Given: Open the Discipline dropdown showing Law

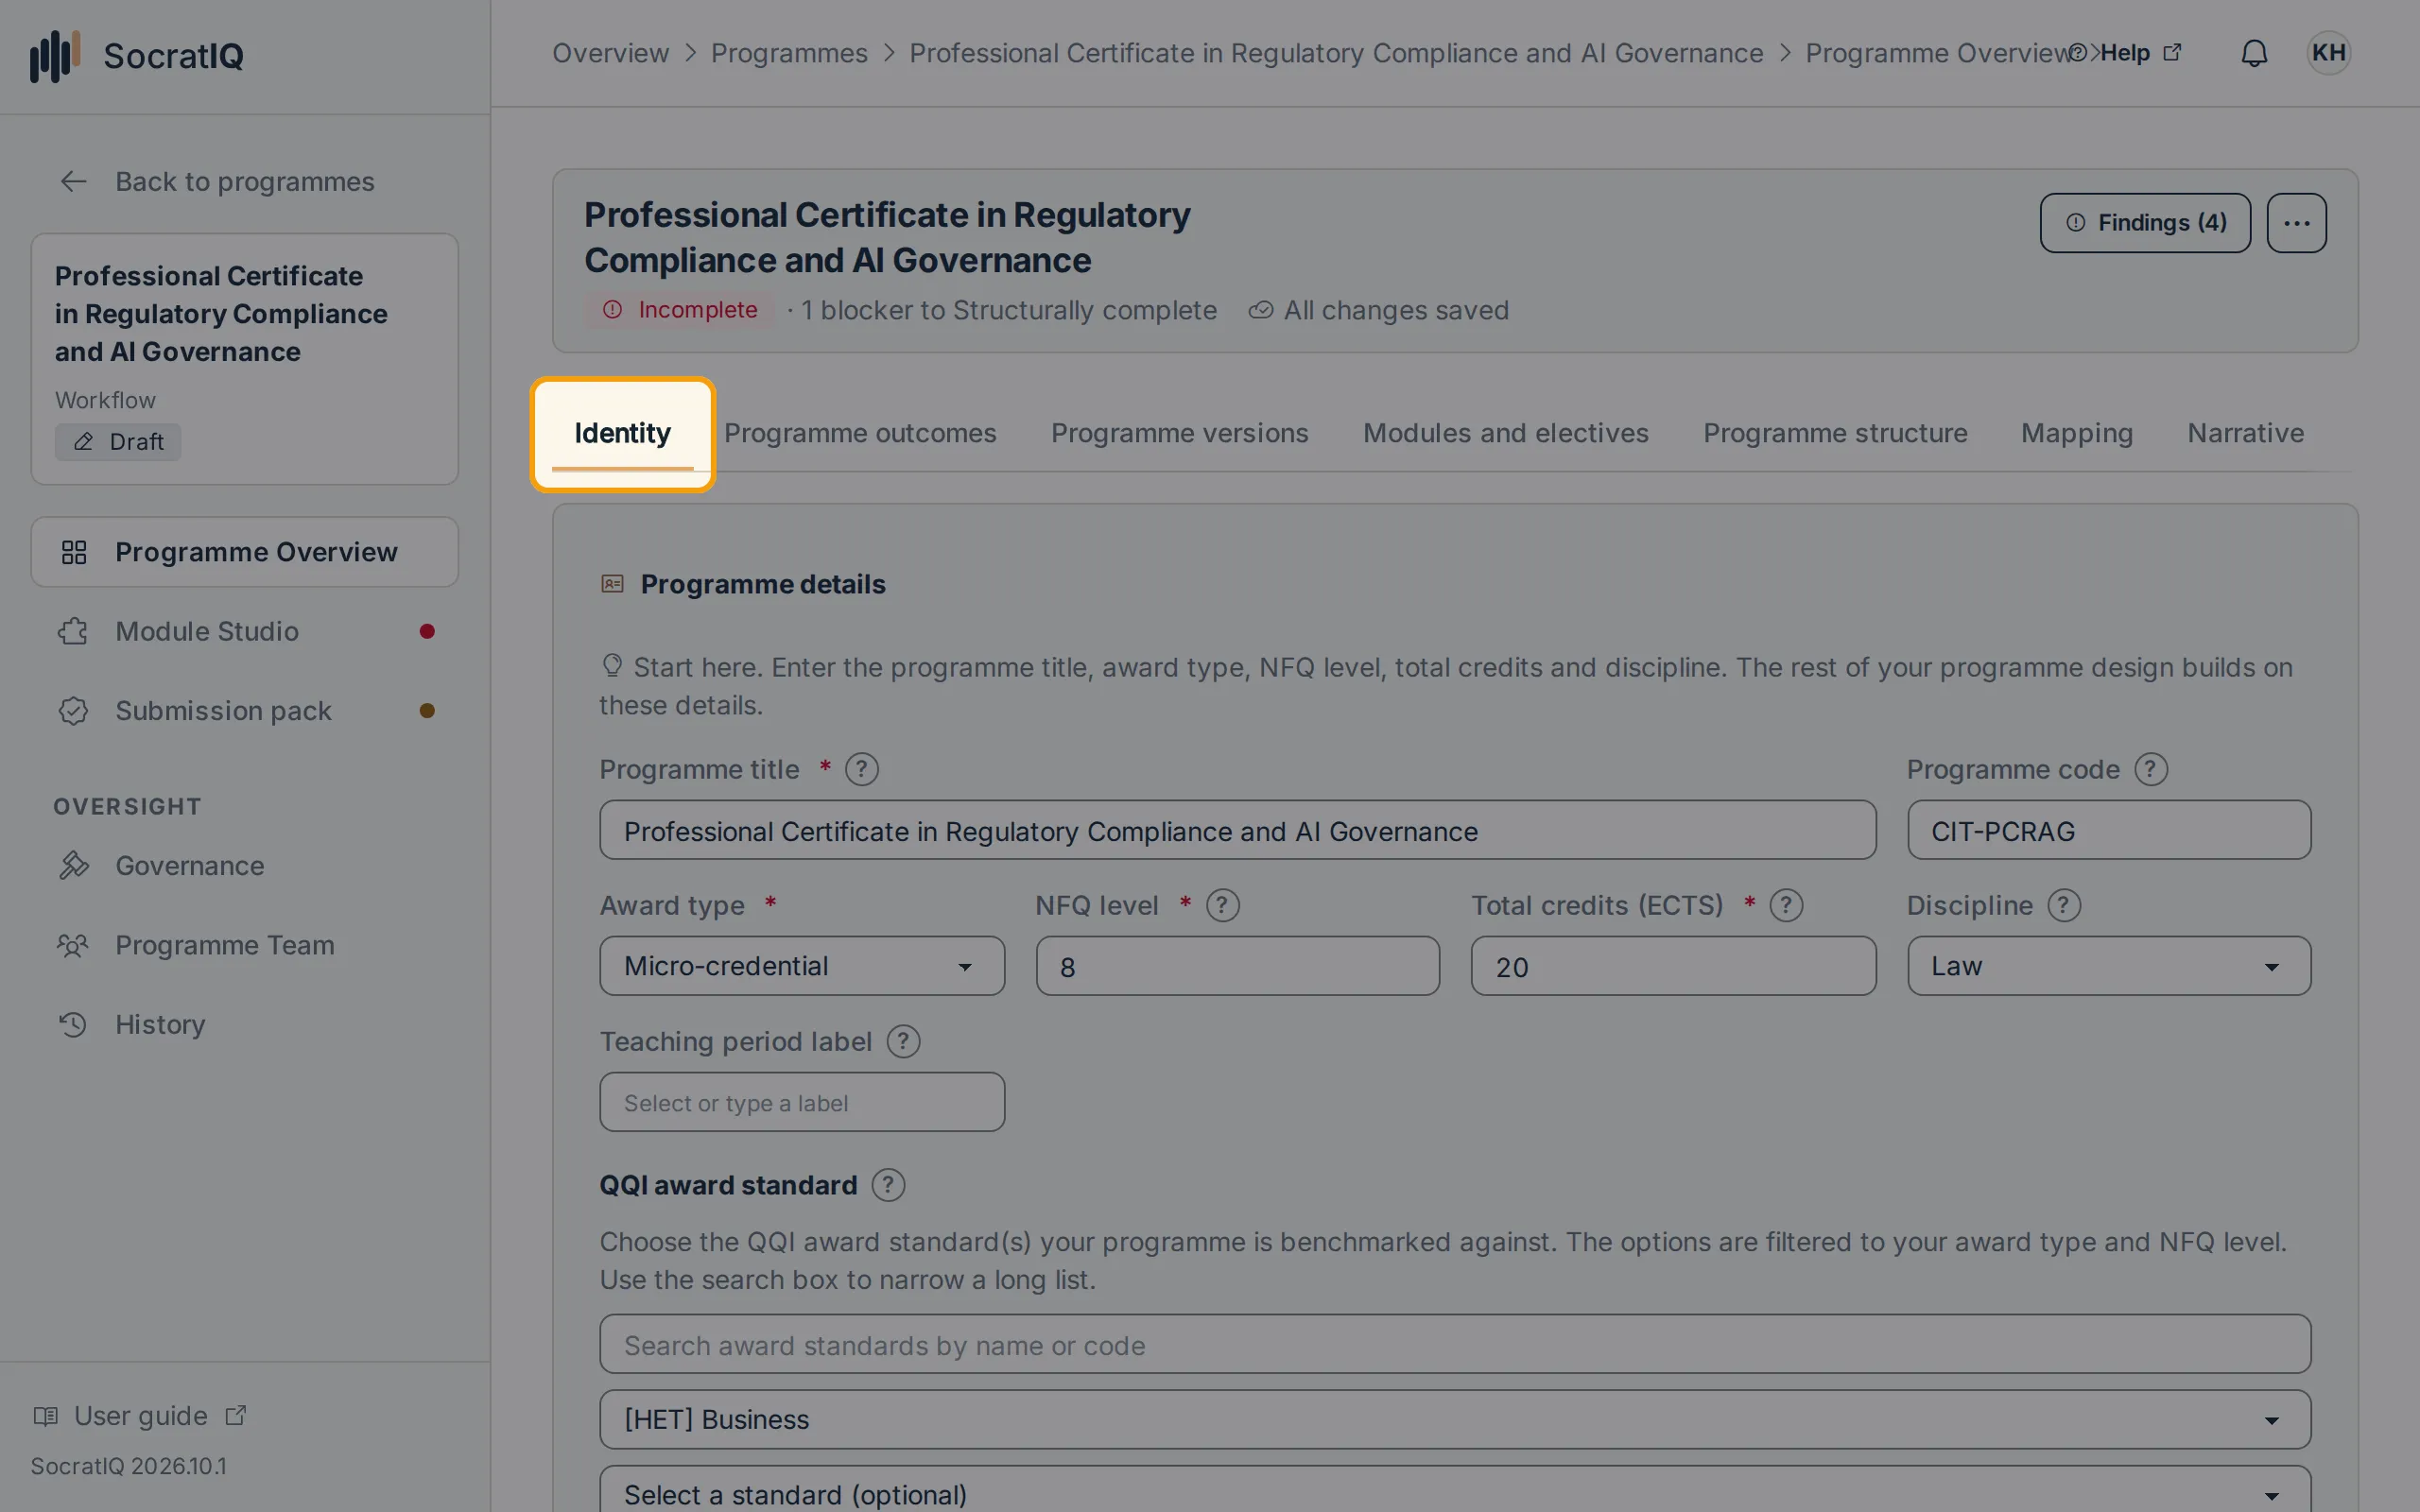Looking at the screenshot, I should click(x=2109, y=966).
